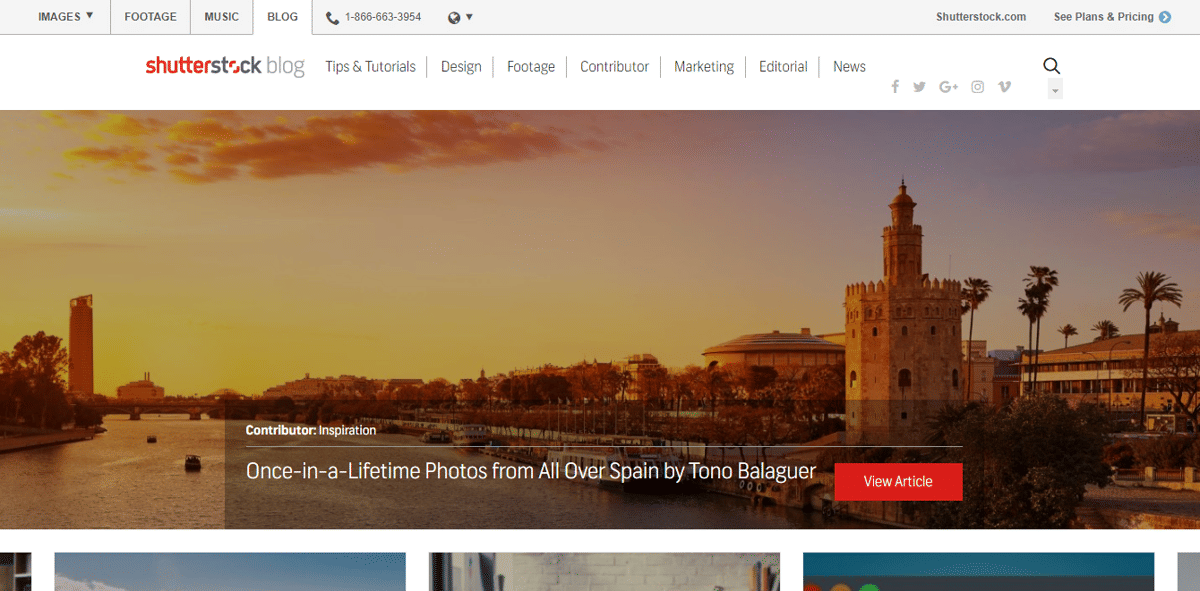Screen dimensions: 1200x591
Task: Switch to the Music top tab
Action: click(221, 17)
